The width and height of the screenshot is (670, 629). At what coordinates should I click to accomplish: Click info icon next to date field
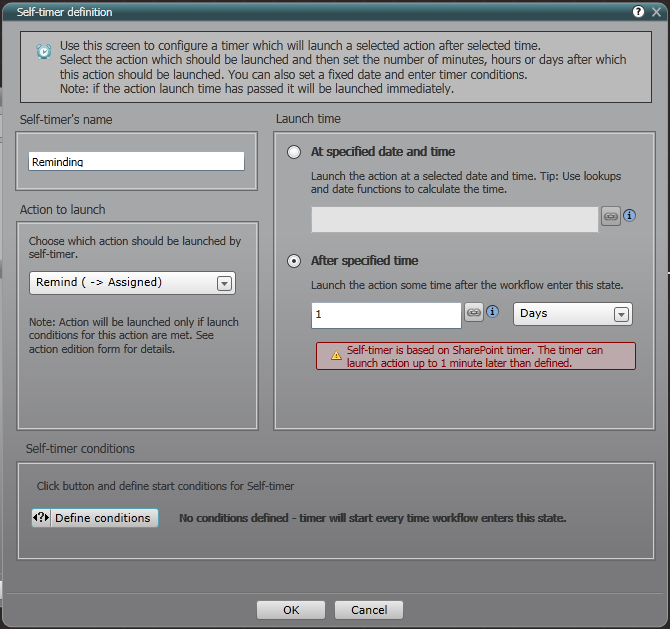[630, 216]
